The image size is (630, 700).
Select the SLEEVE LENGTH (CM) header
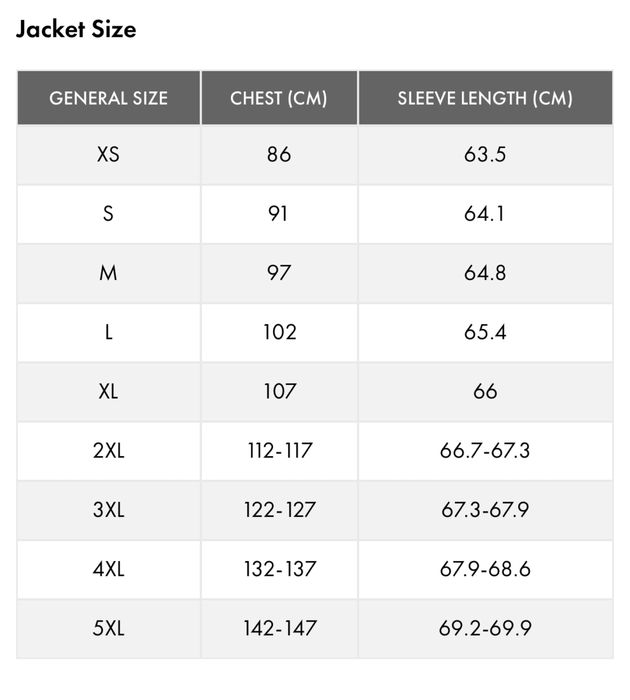(485, 98)
